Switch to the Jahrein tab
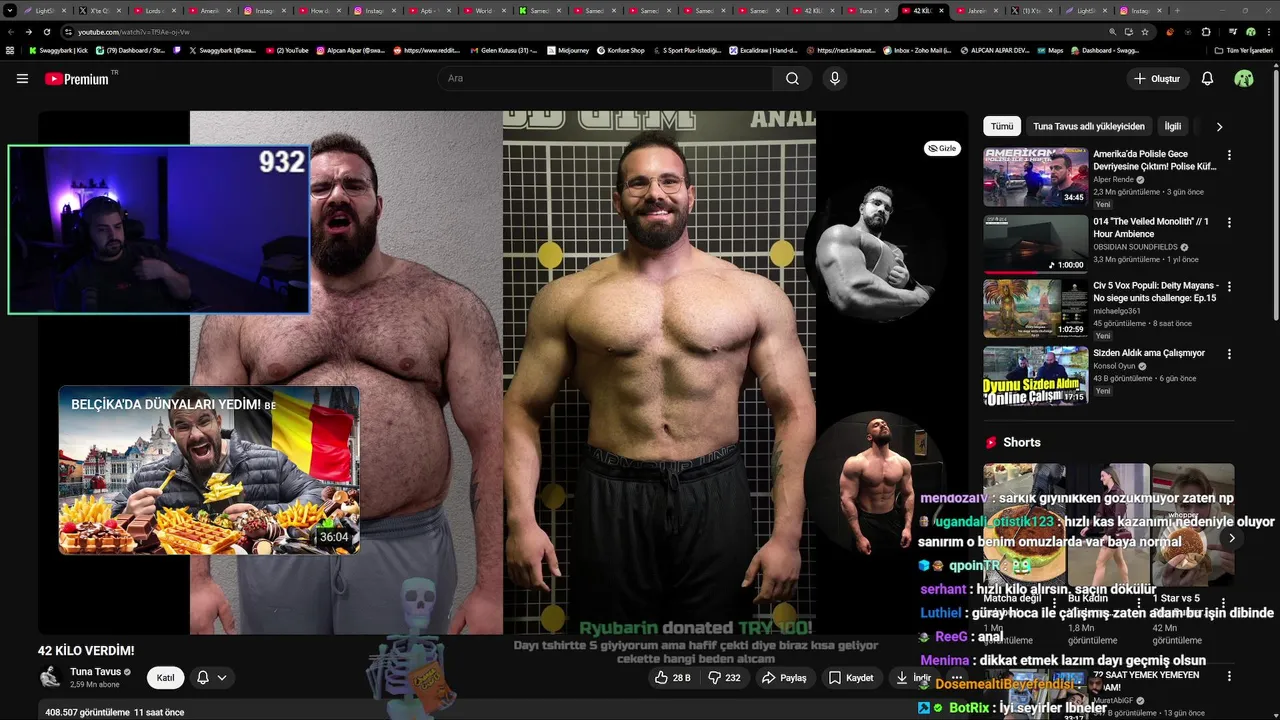The height and width of the screenshot is (720, 1280). pyautogui.click(x=976, y=10)
